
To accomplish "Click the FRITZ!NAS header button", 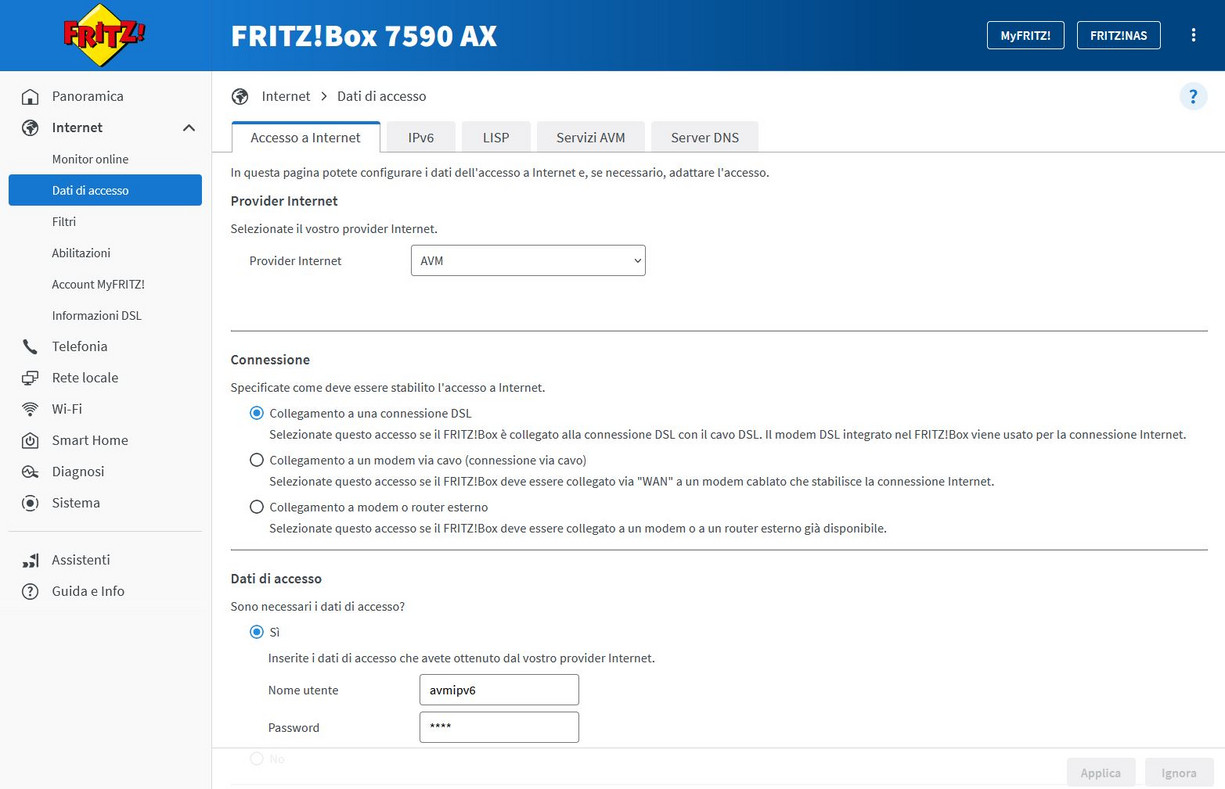I will 1118,35.
